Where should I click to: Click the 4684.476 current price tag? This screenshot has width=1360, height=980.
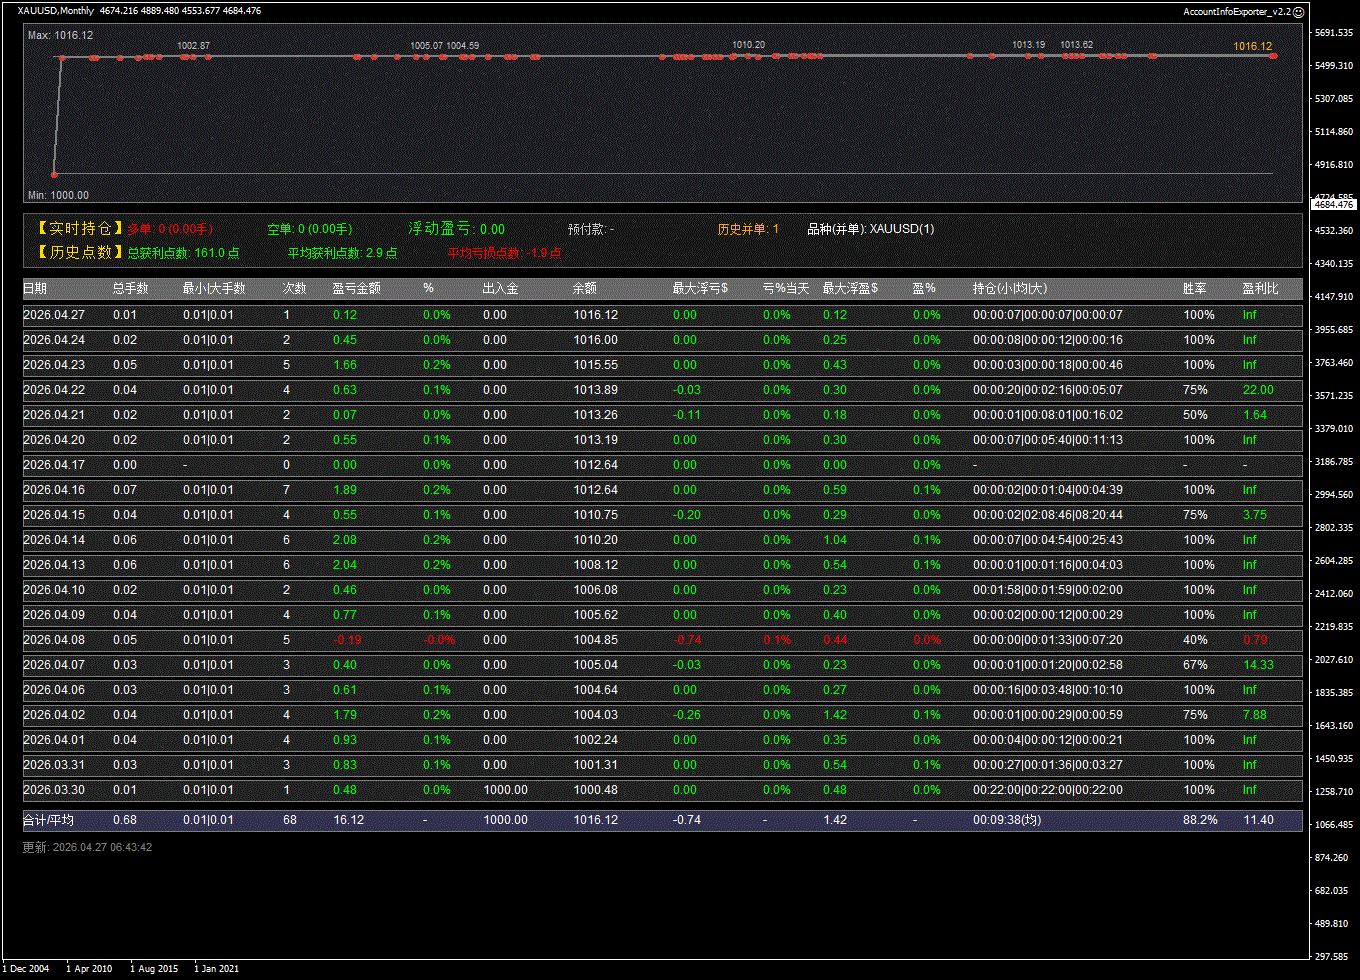coord(1333,204)
